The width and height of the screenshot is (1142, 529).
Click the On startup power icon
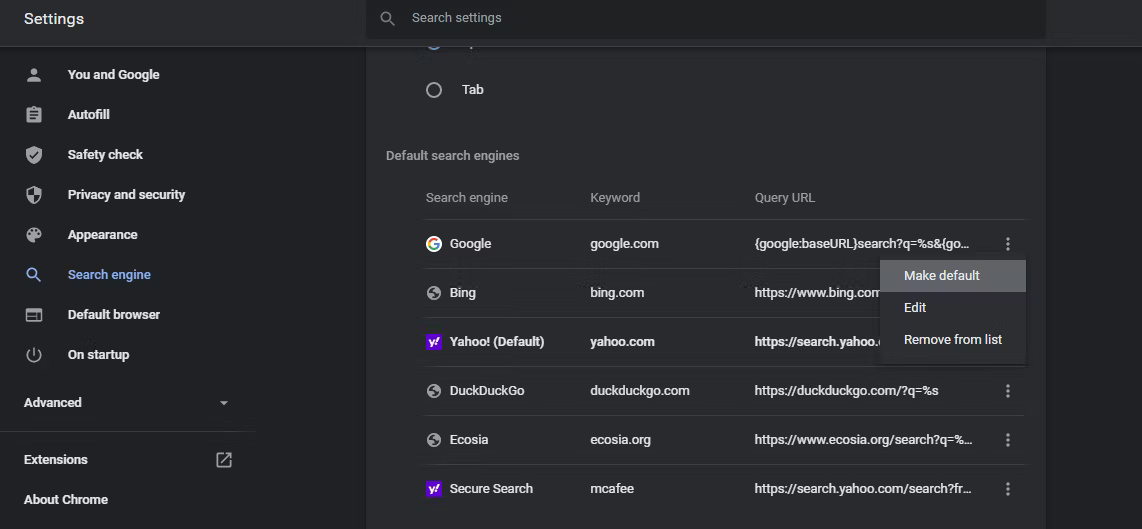34,355
